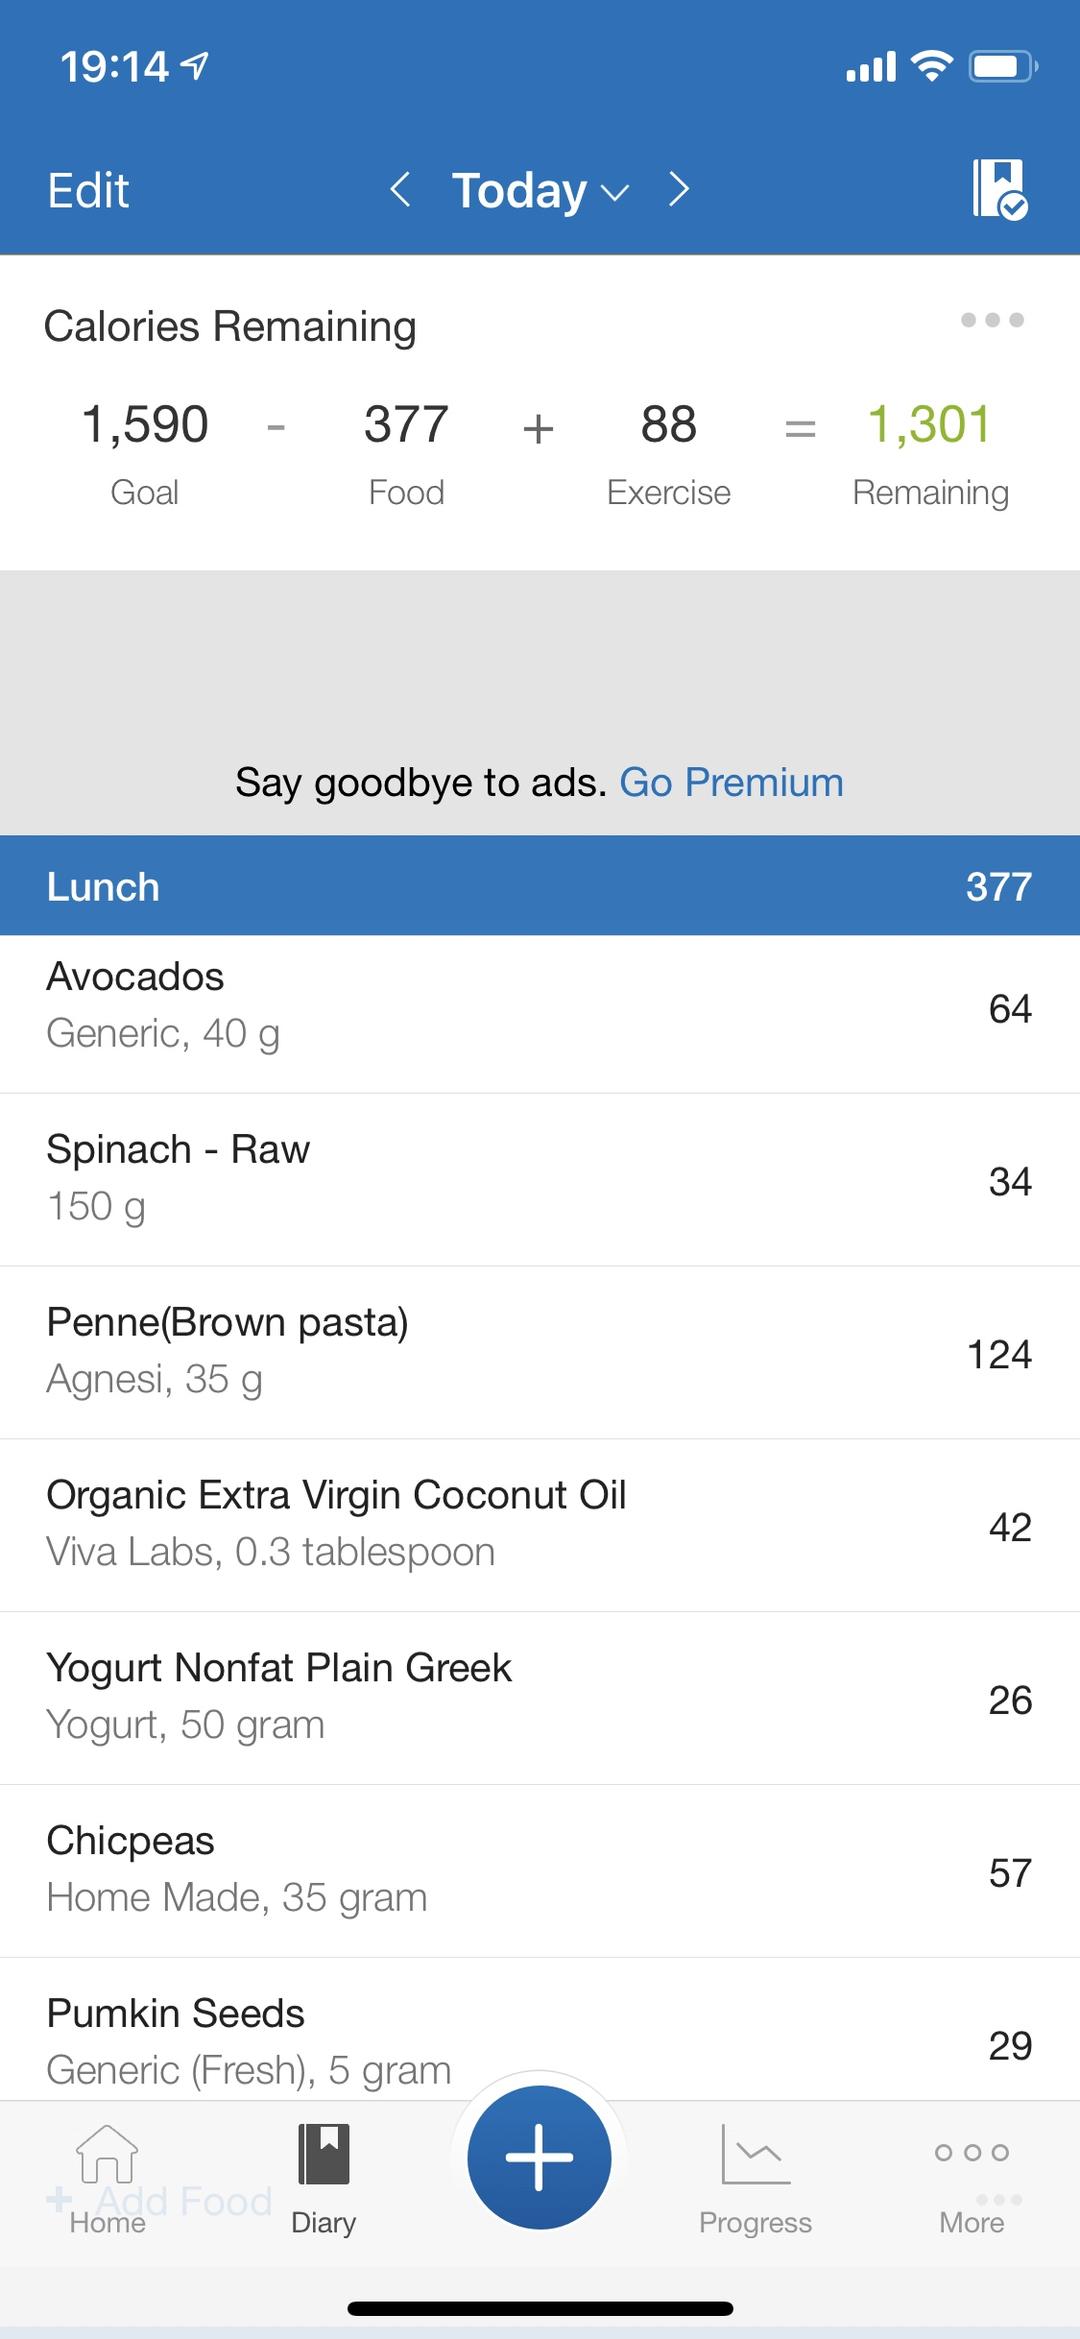
Task: Select Yogurt Nonfat Plain Greek entry
Action: pyautogui.click(x=540, y=1697)
